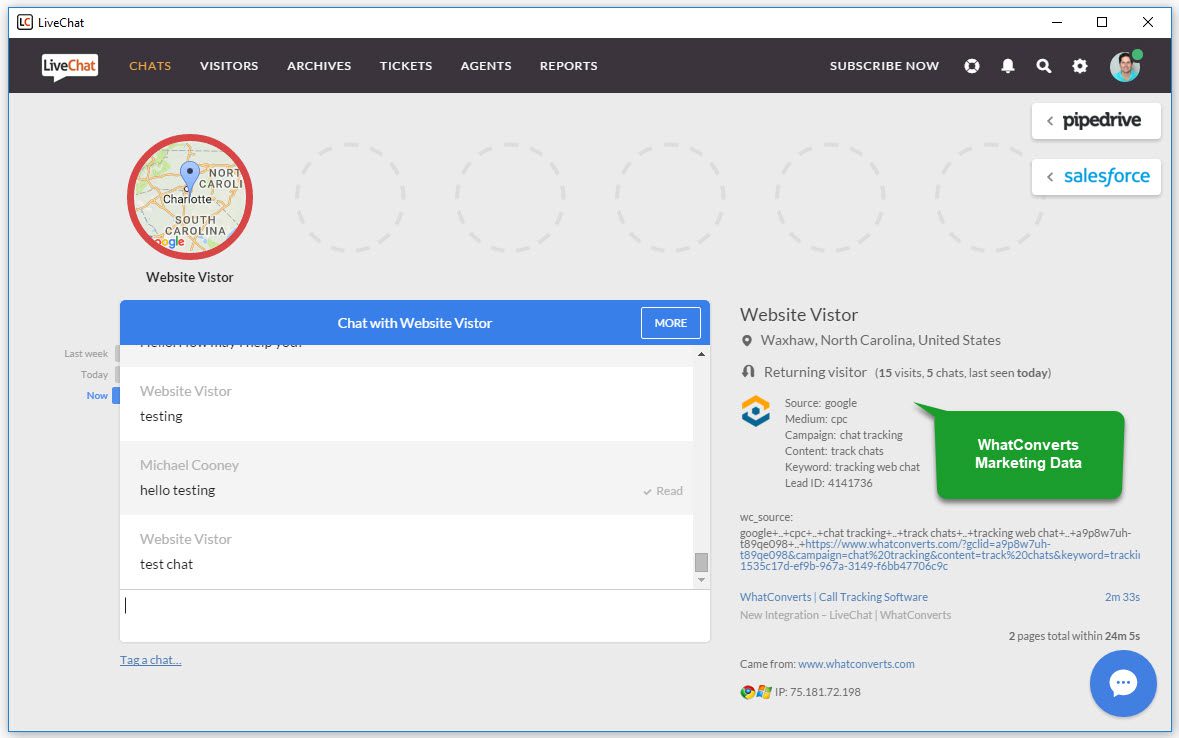Click the LiveChat logo in navbar
The image size is (1179, 738).
click(x=69, y=66)
